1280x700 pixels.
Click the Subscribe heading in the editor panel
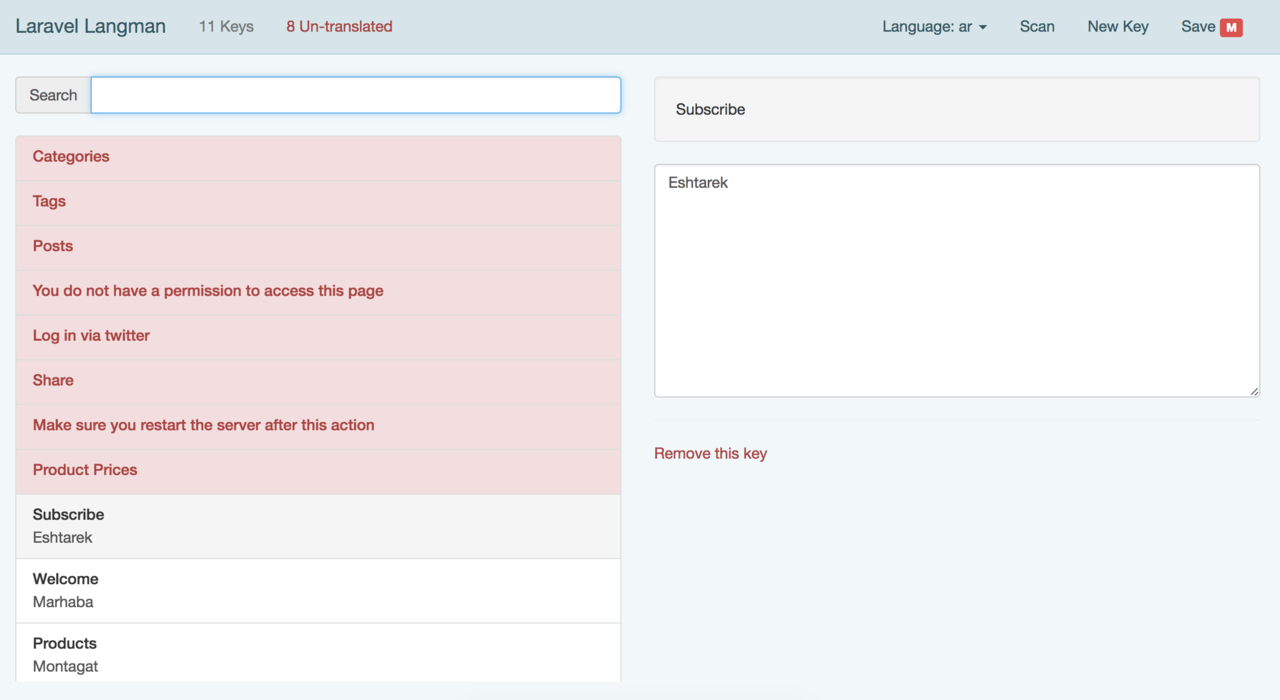[x=711, y=110]
